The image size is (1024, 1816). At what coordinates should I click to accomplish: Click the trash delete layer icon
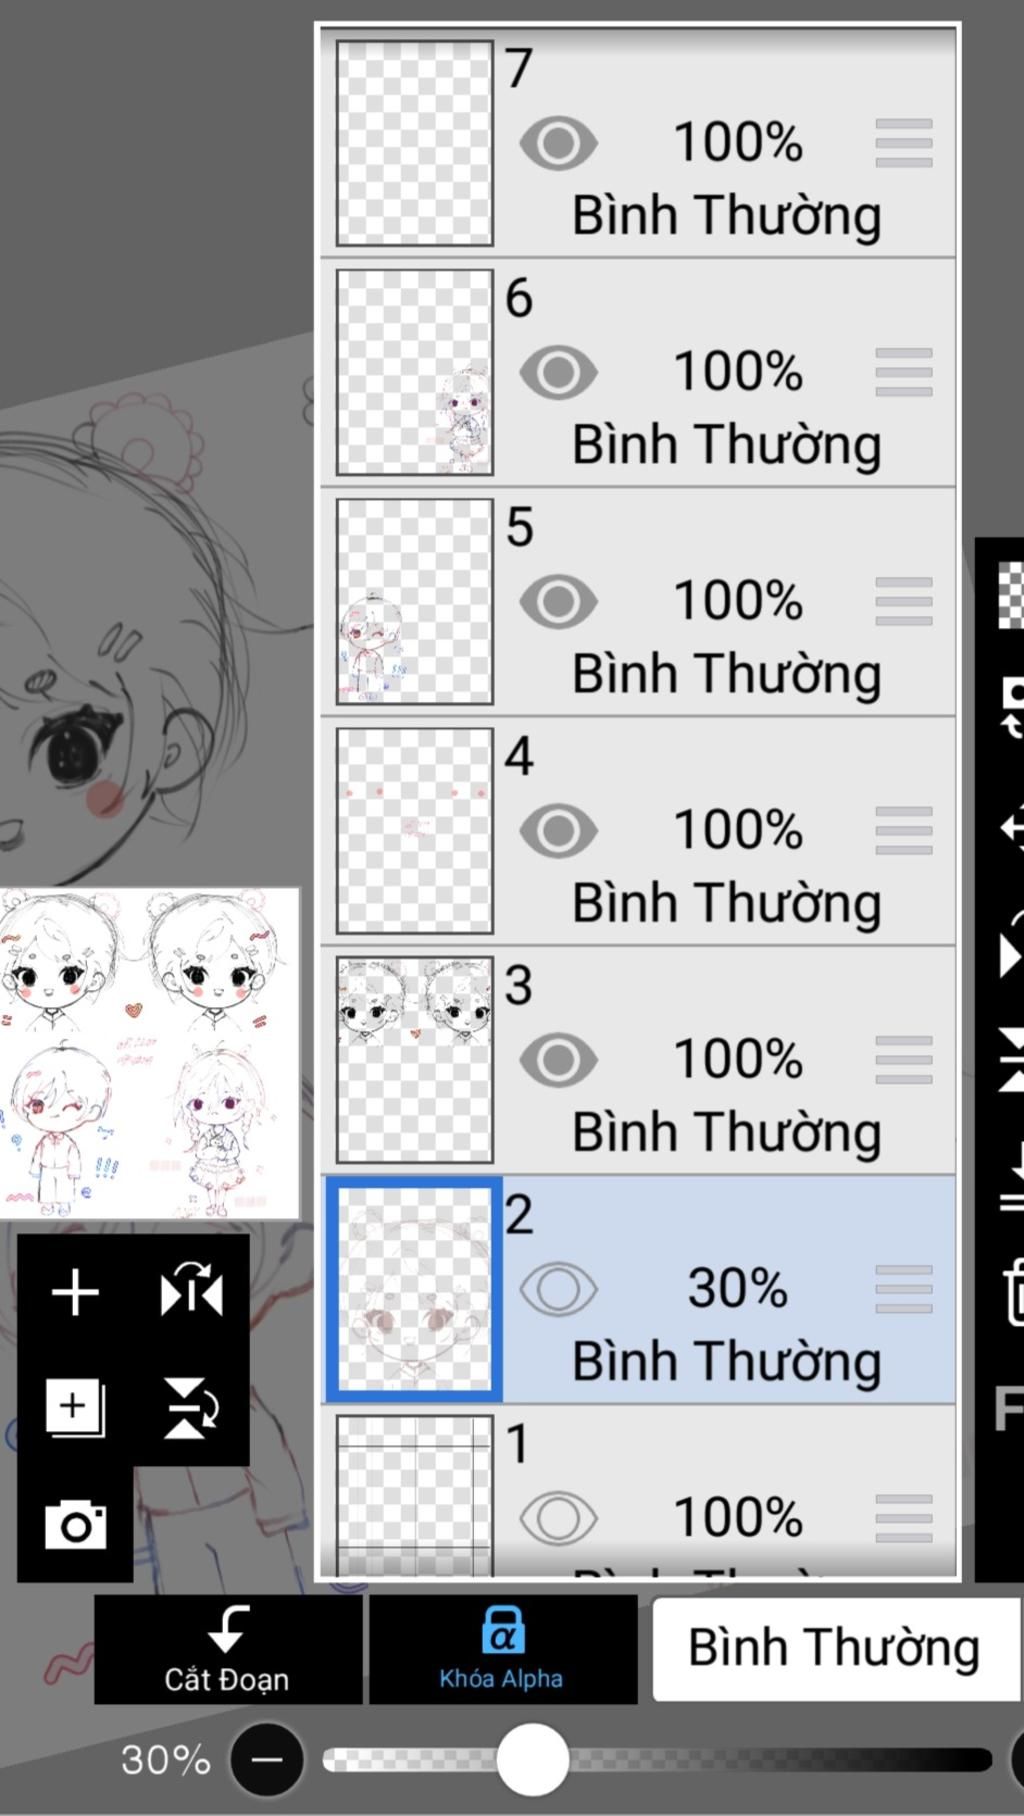click(x=1012, y=1293)
